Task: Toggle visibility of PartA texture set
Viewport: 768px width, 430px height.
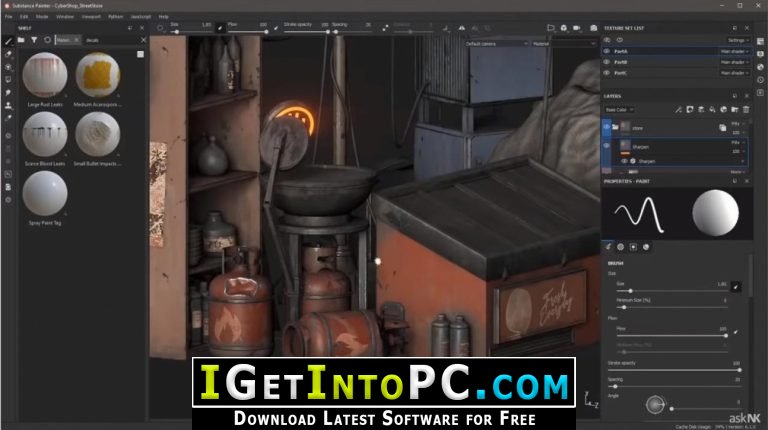Action: 607,50
